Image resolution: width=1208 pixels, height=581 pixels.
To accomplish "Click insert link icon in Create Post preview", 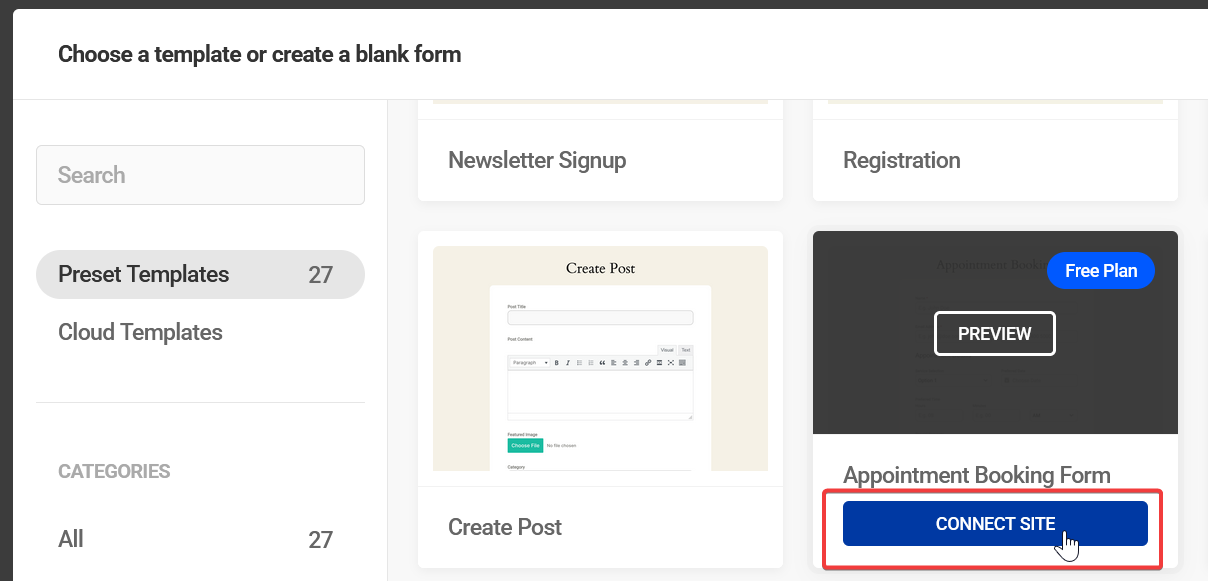I will coord(648,362).
